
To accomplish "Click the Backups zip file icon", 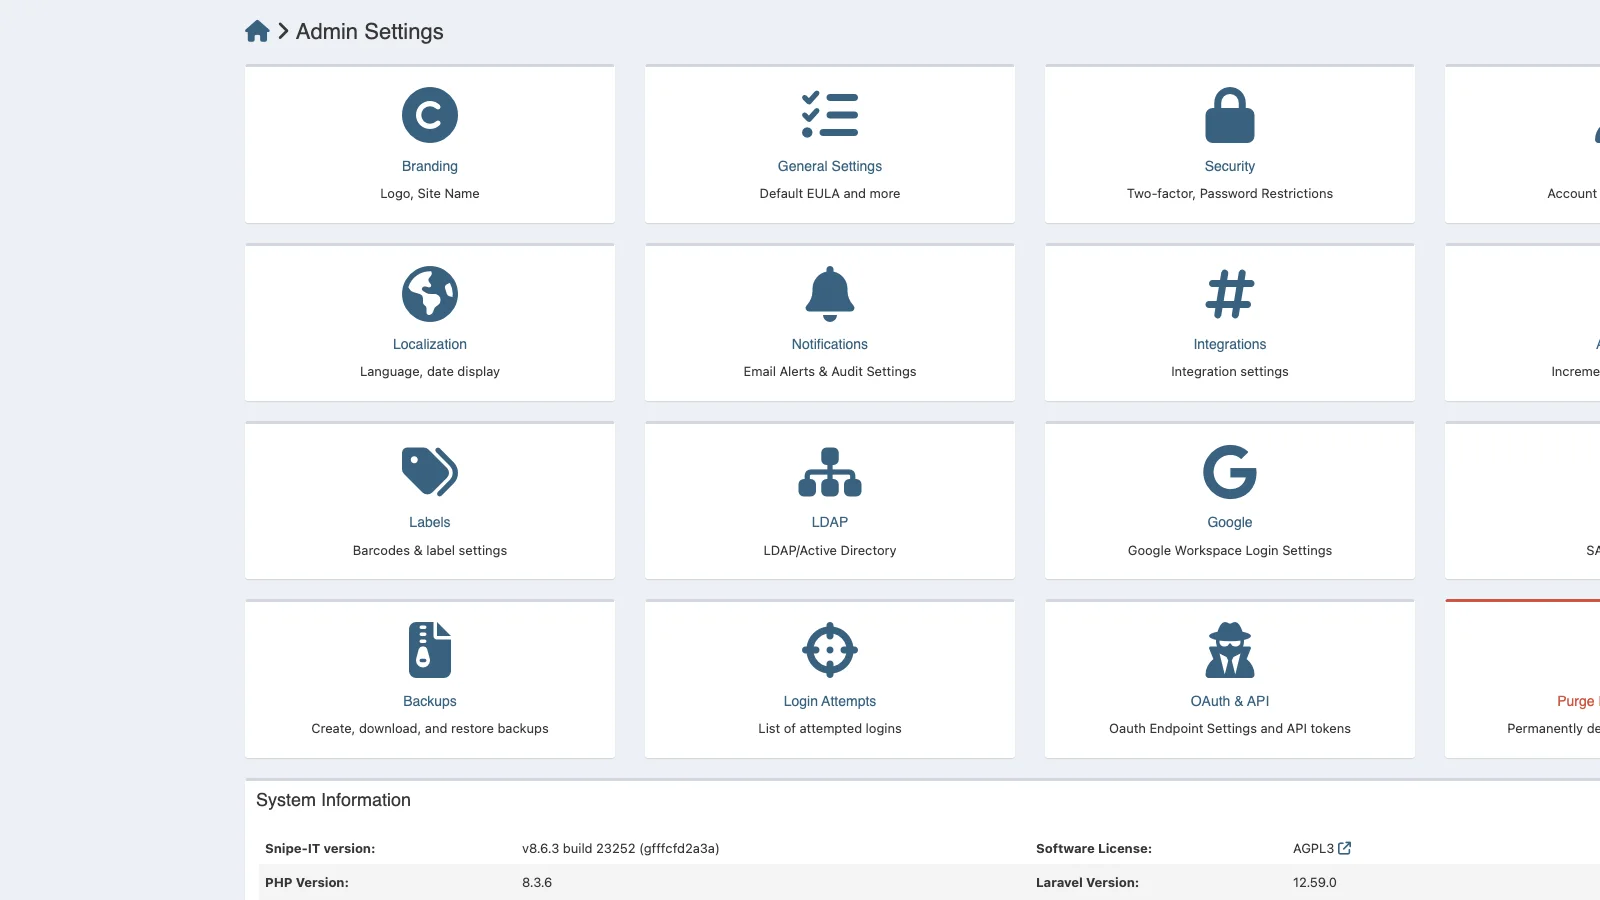I will pos(430,650).
